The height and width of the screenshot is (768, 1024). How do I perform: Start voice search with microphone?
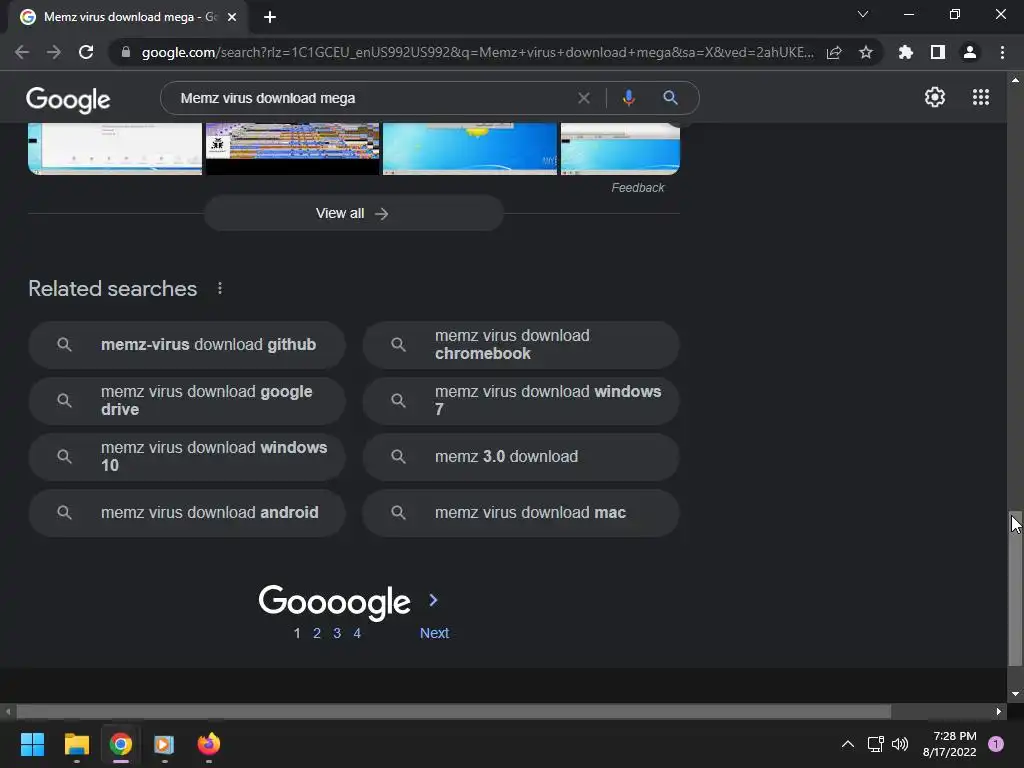(628, 98)
